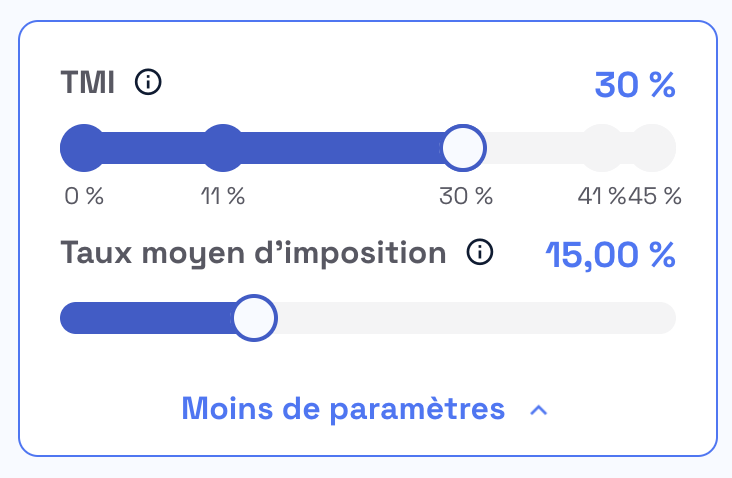Click info icon beside Taux moyen d'imposition

[x=480, y=252]
